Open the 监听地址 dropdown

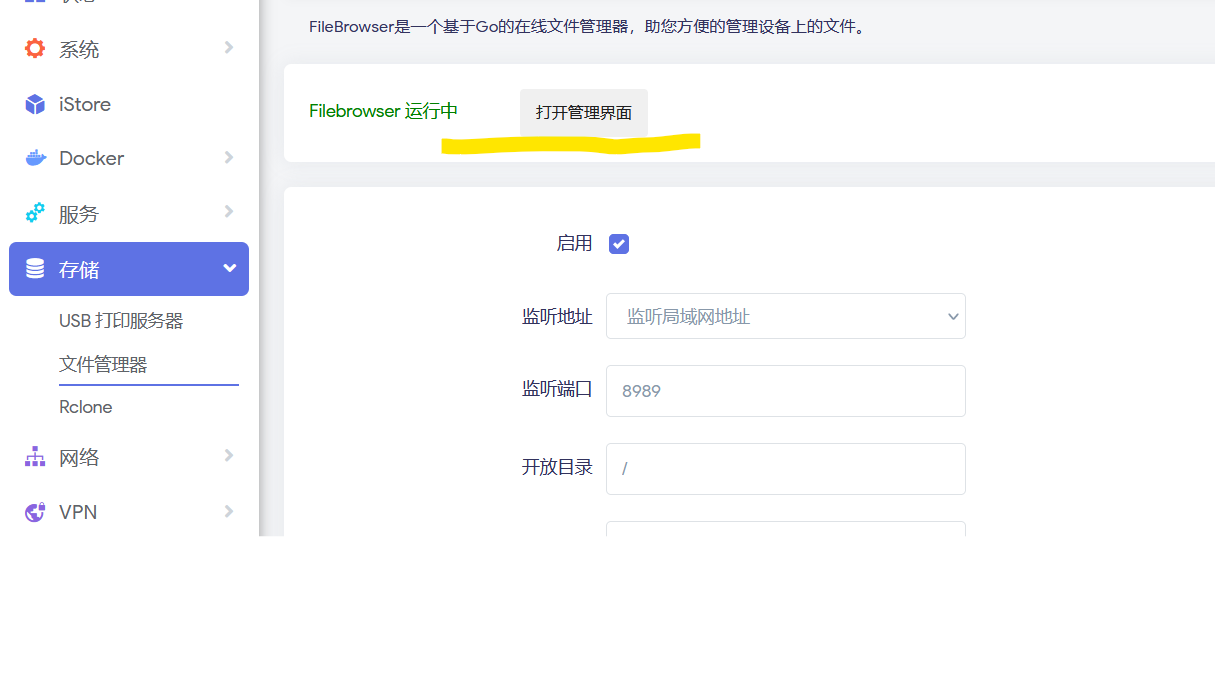(786, 316)
